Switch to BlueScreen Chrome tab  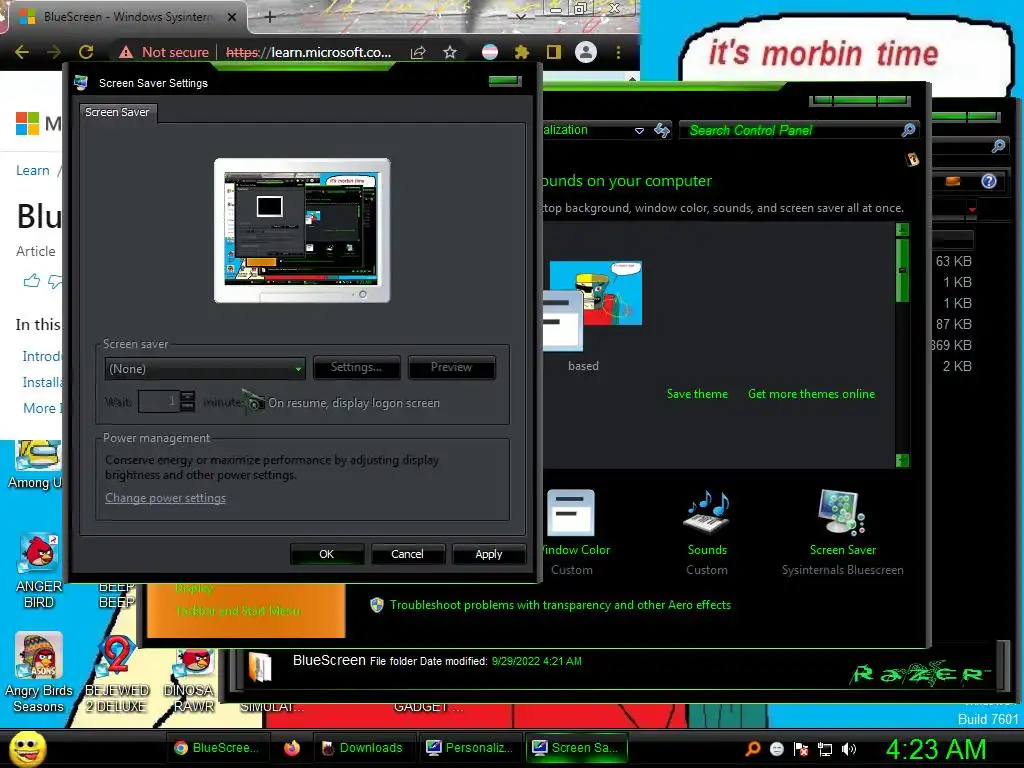[124, 17]
